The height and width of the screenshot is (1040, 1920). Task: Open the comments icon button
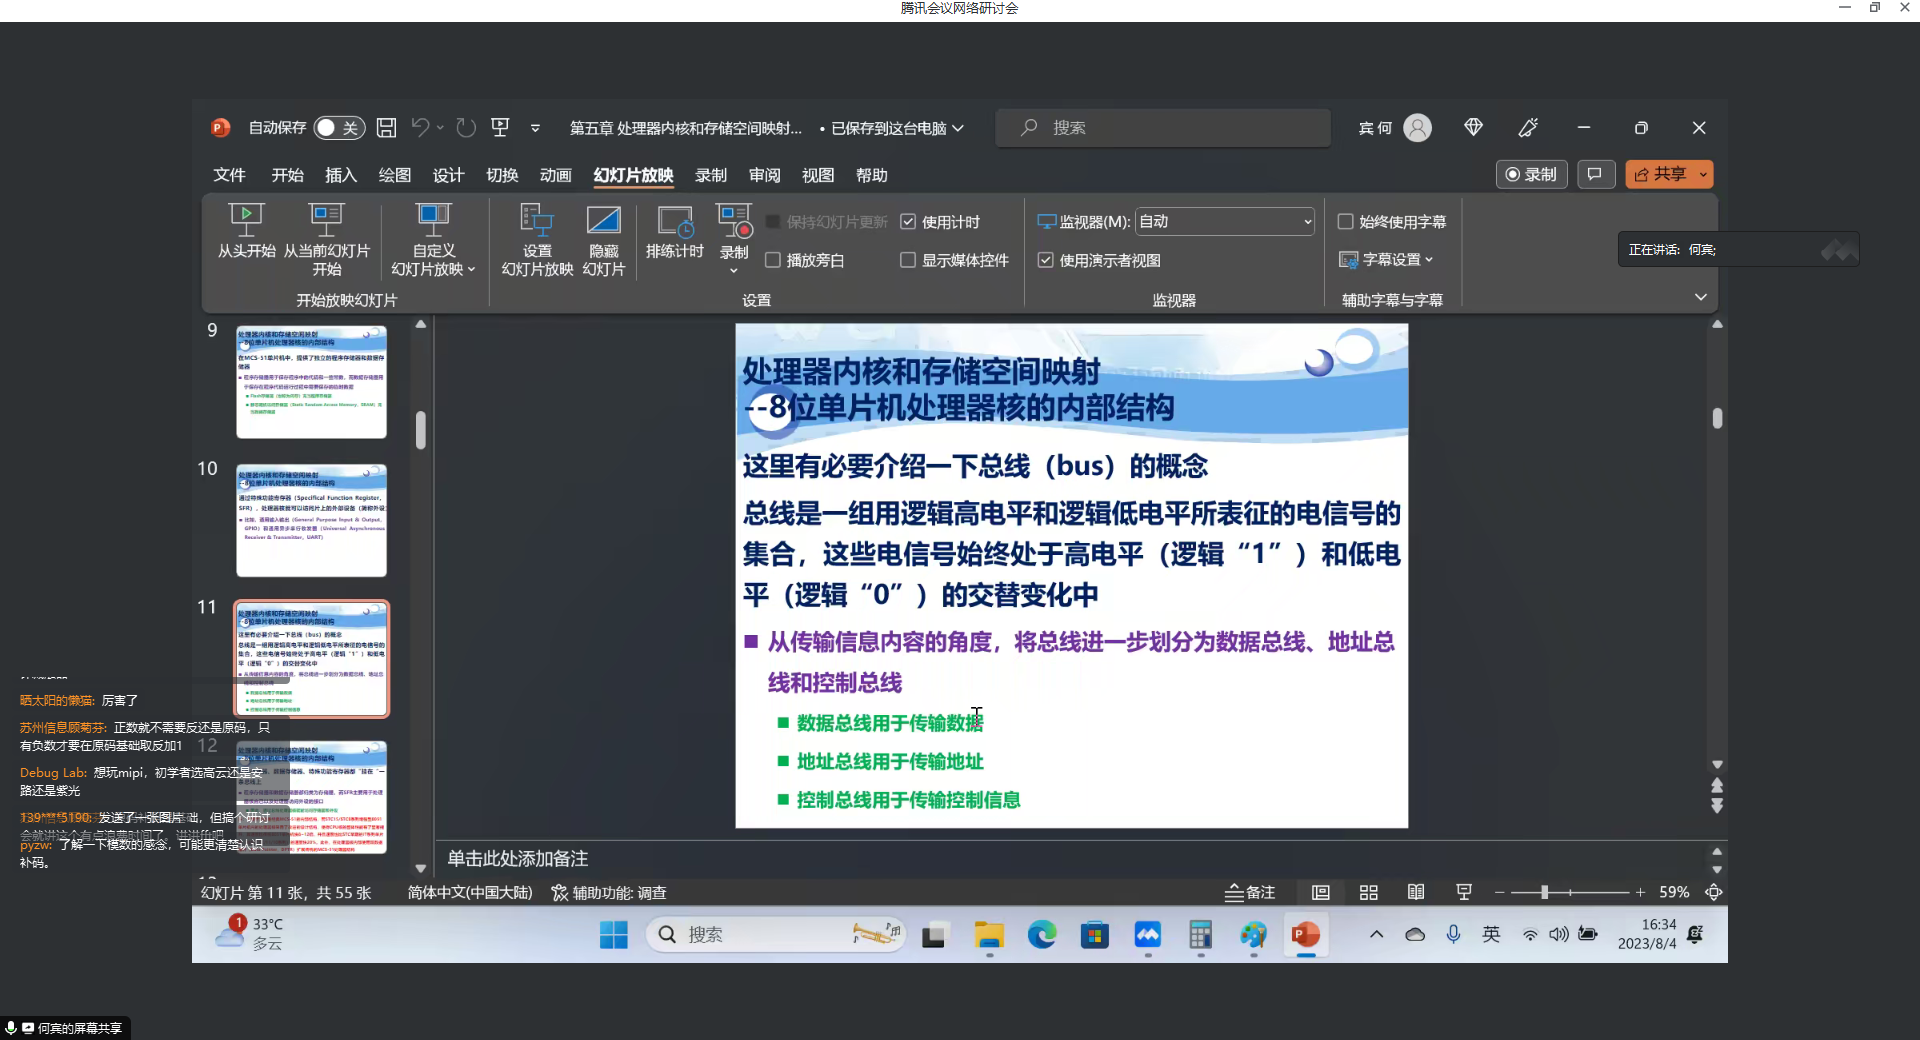pyautogui.click(x=1595, y=174)
